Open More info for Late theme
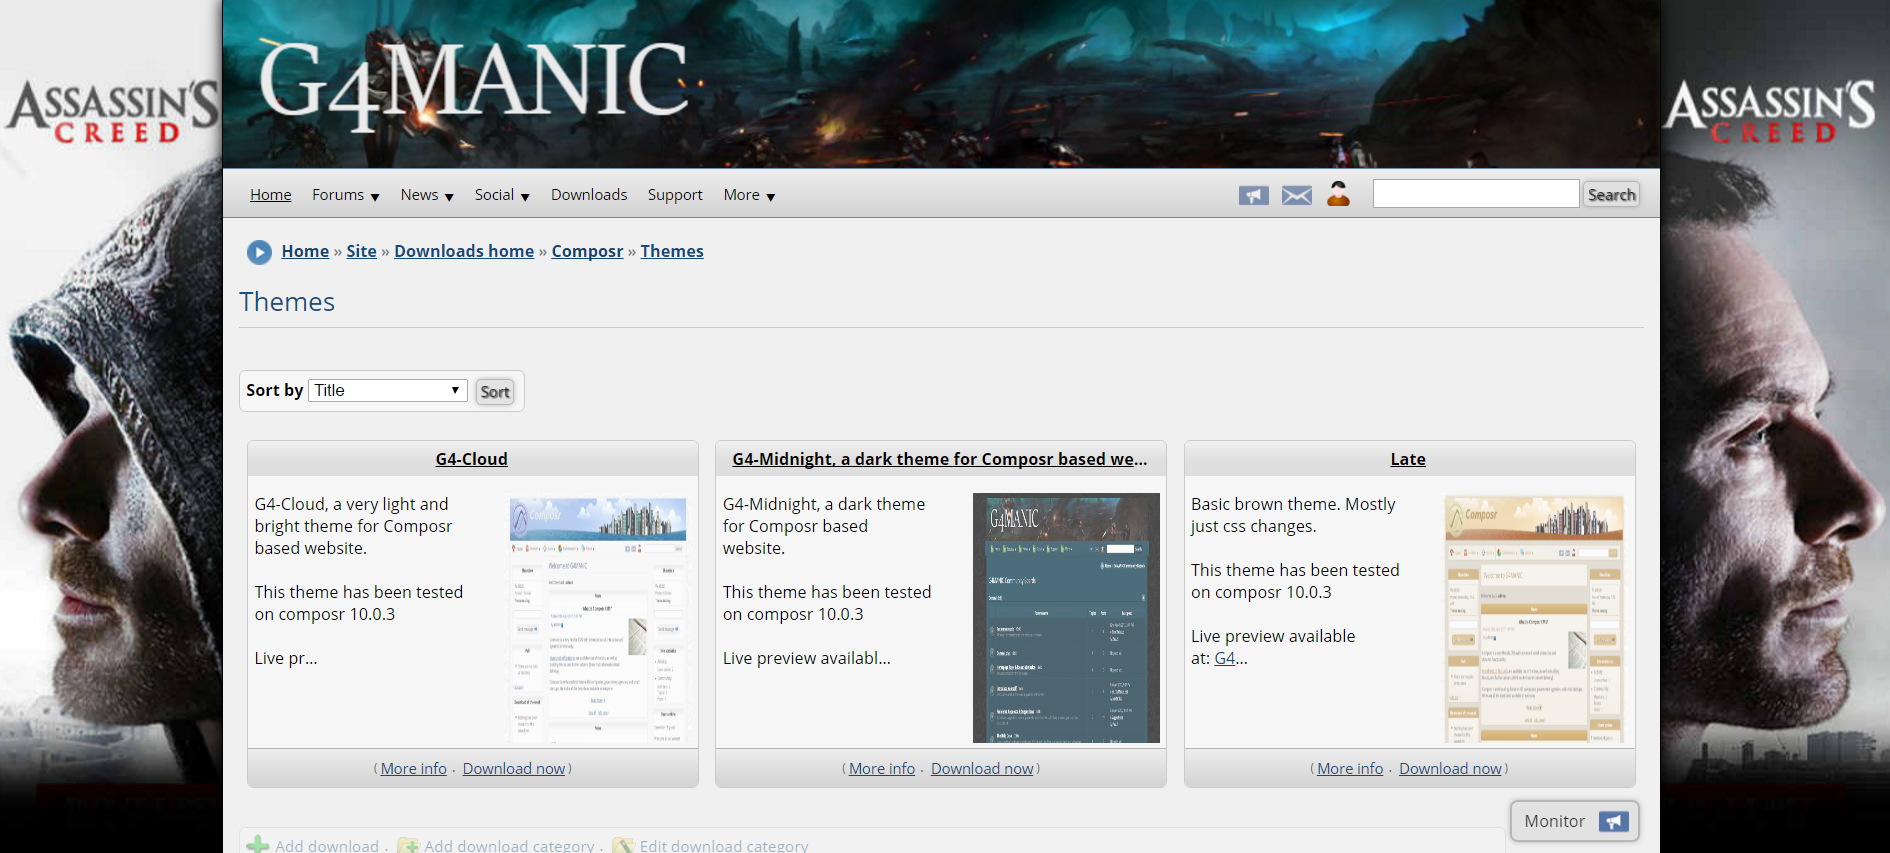 point(1350,768)
